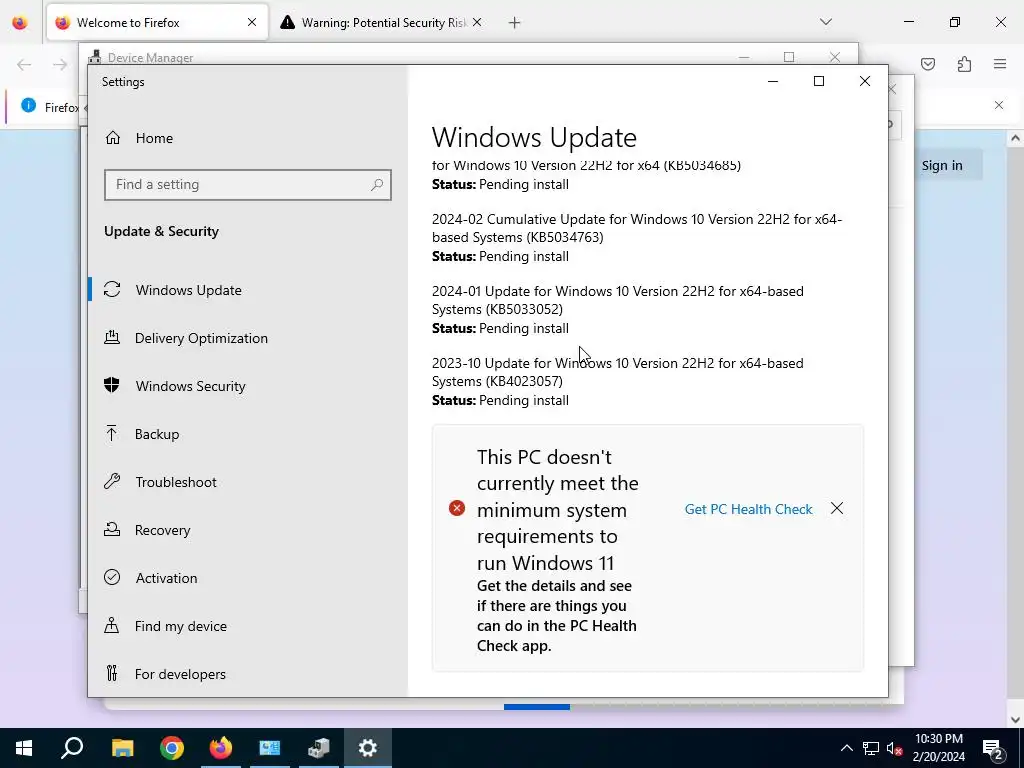Open Activation page
This screenshot has height=768, width=1024.
tap(166, 578)
